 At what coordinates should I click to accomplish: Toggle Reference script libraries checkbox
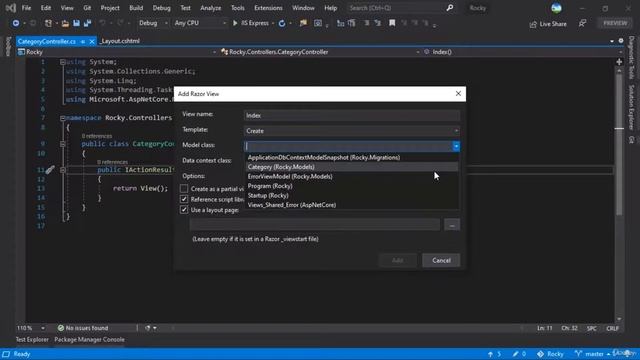(x=184, y=199)
